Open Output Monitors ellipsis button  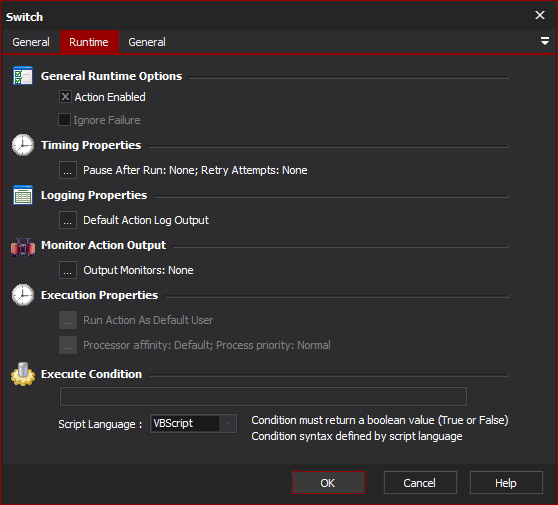(68, 270)
